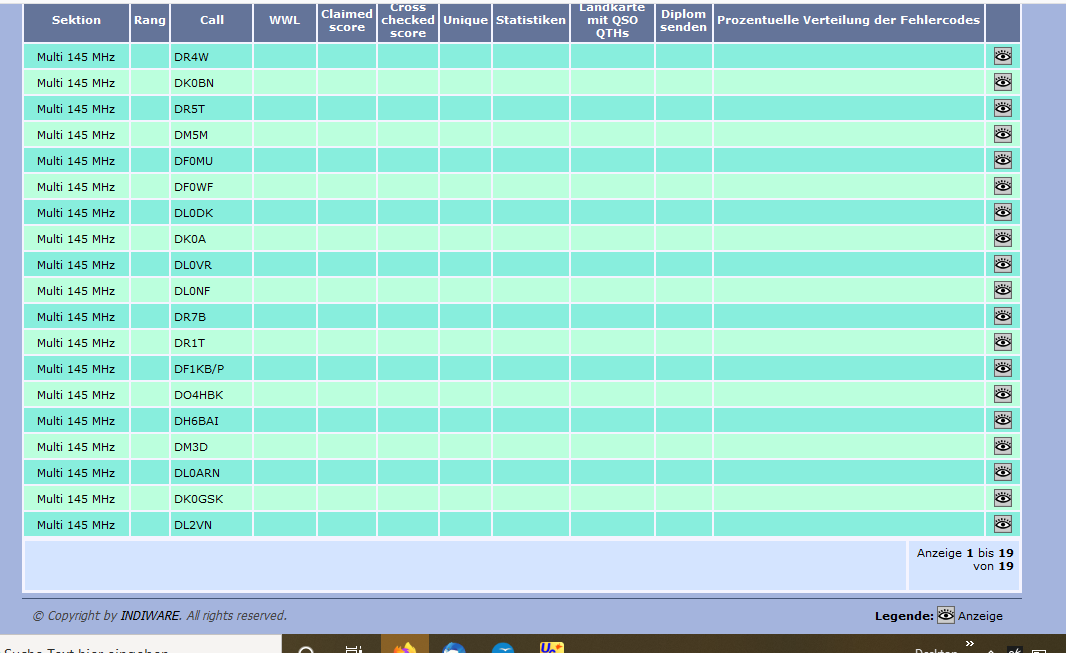This screenshot has width=1066, height=653.
Task: Open the eye icon in the DO4HBK row
Action: (1003, 394)
